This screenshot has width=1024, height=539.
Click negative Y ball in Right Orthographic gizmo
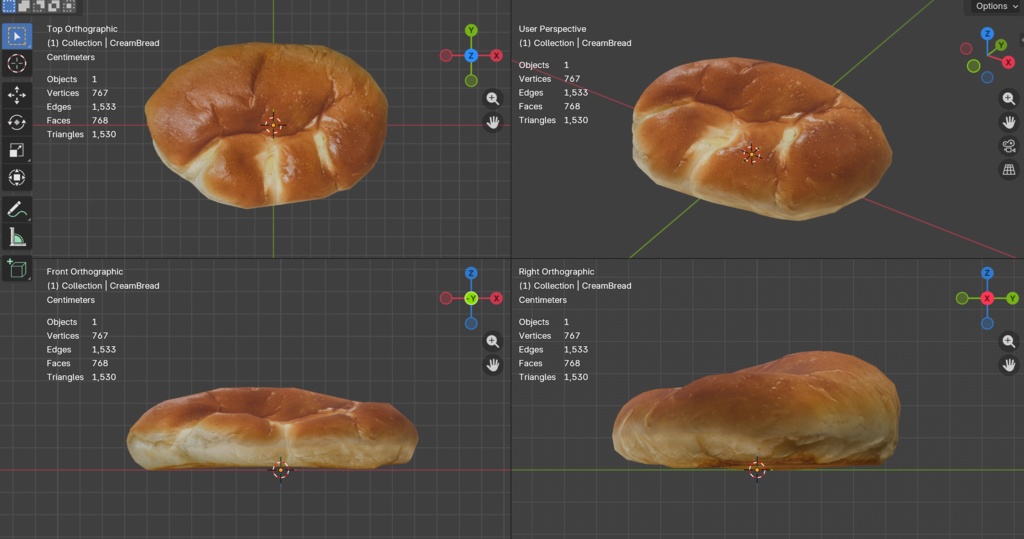click(x=962, y=299)
